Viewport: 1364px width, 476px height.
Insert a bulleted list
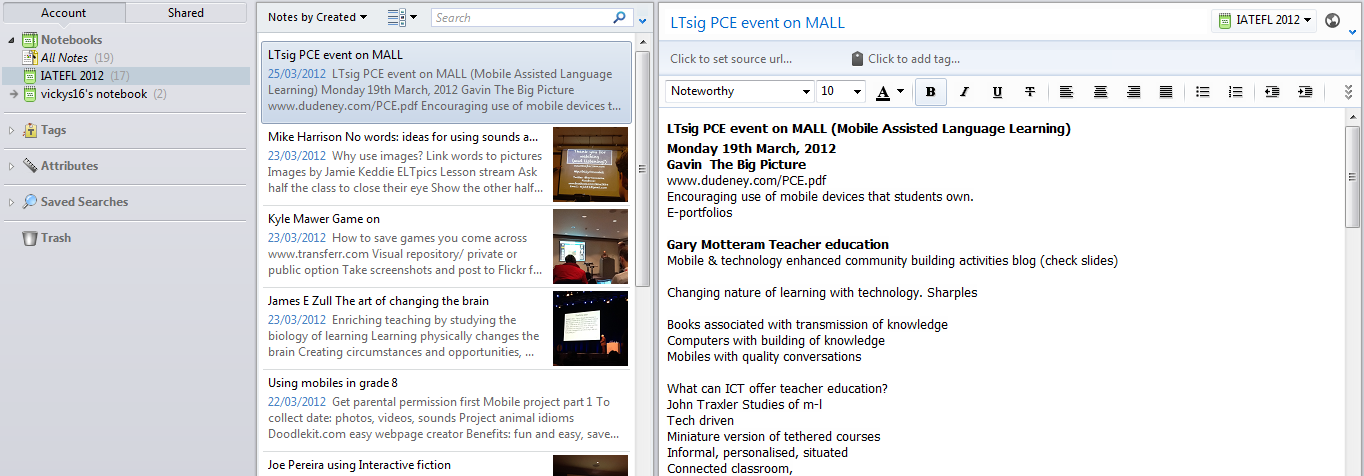pyautogui.click(x=1203, y=91)
